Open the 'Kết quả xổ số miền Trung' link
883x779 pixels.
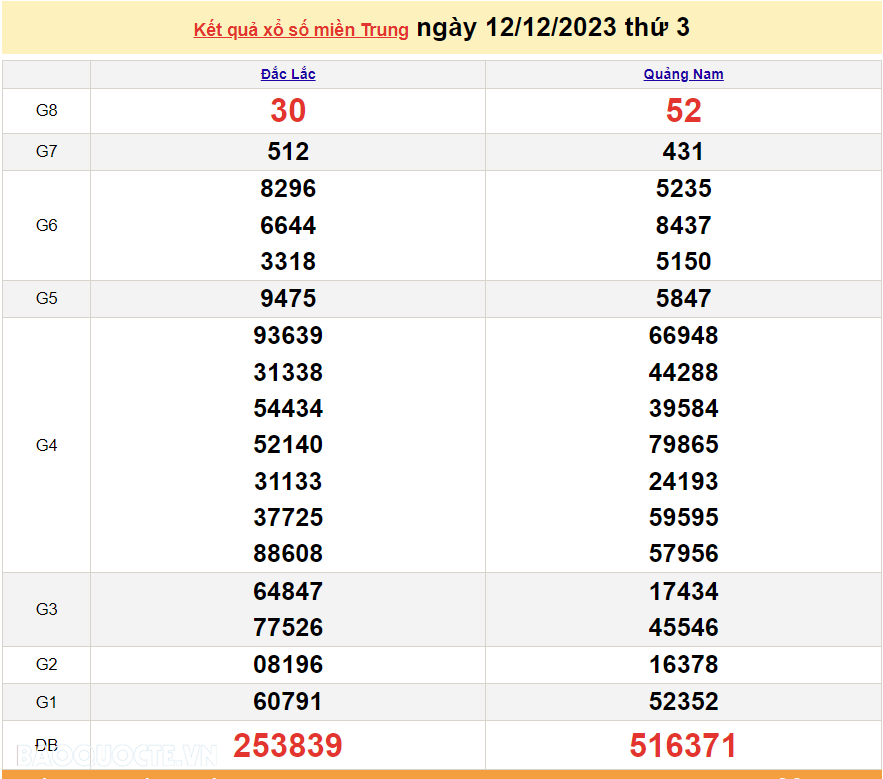(x=301, y=30)
